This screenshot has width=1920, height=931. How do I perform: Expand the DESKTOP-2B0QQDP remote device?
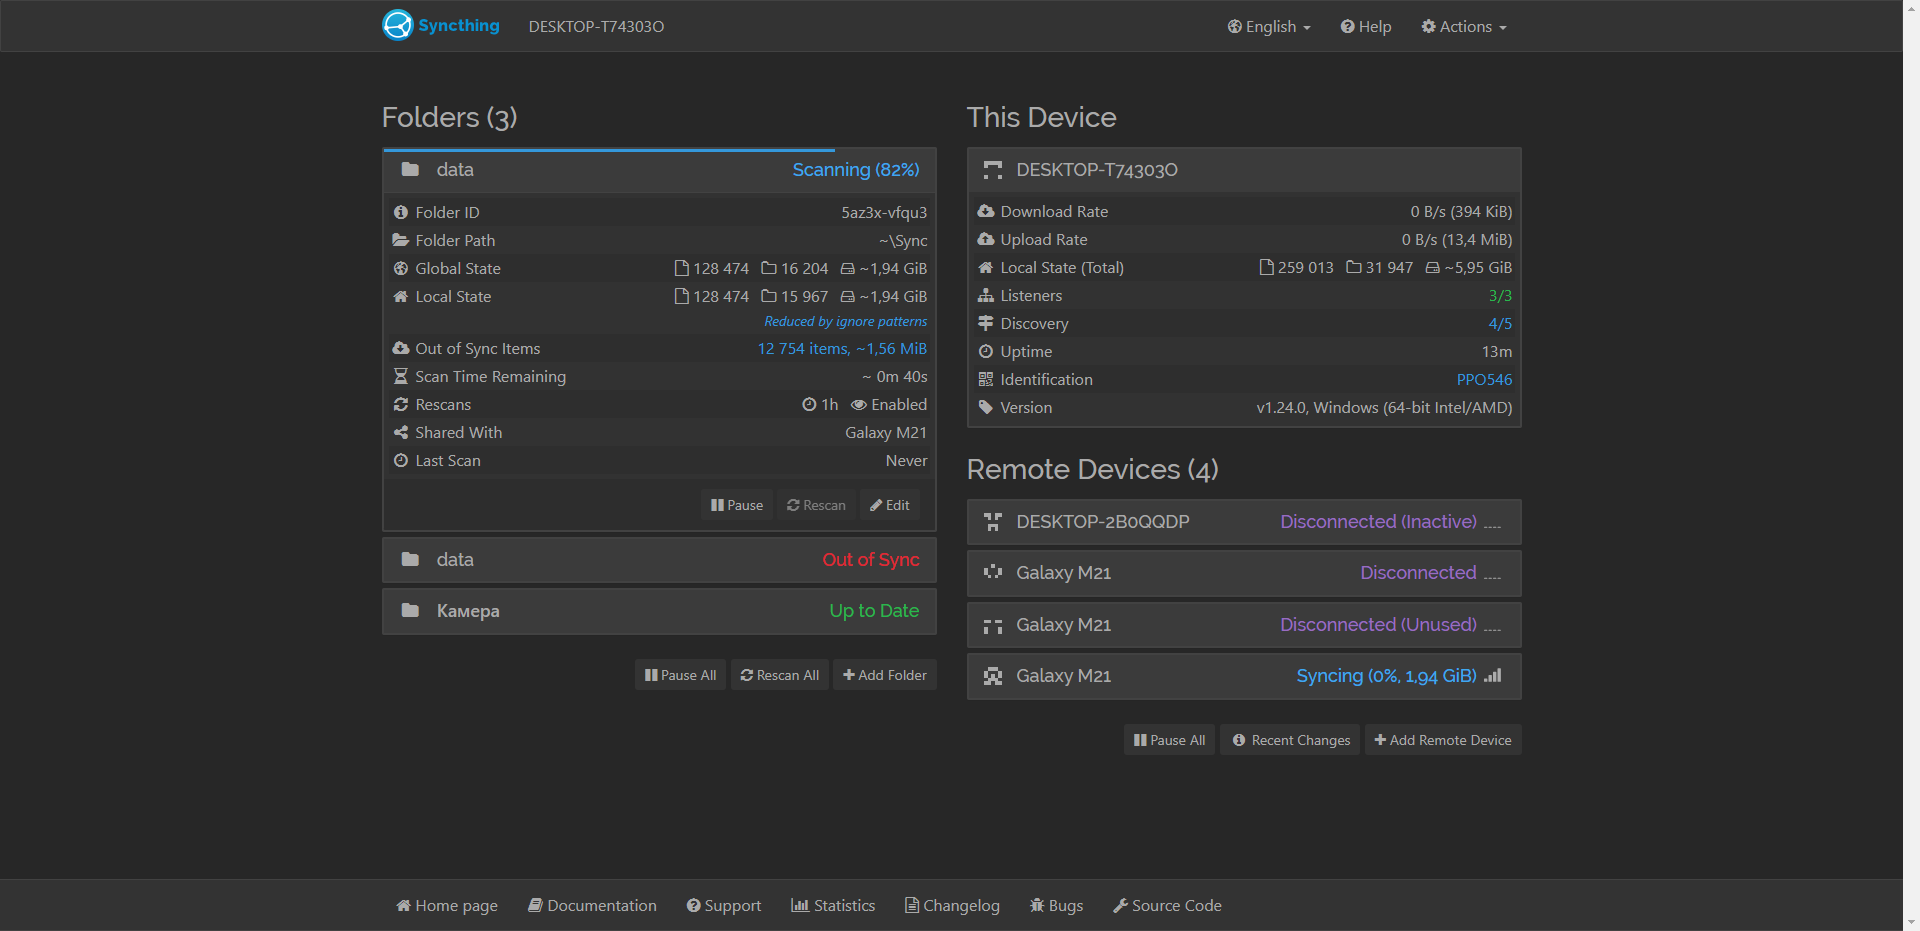pyautogui.click(x=1244, y=522)
